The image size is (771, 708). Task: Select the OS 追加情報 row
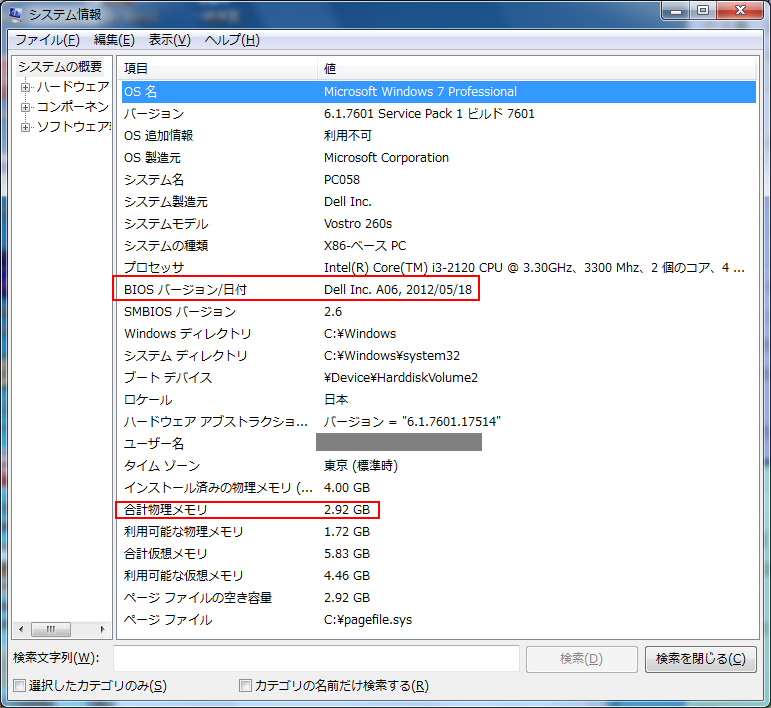pyautogui.click(x=439, y=136)
